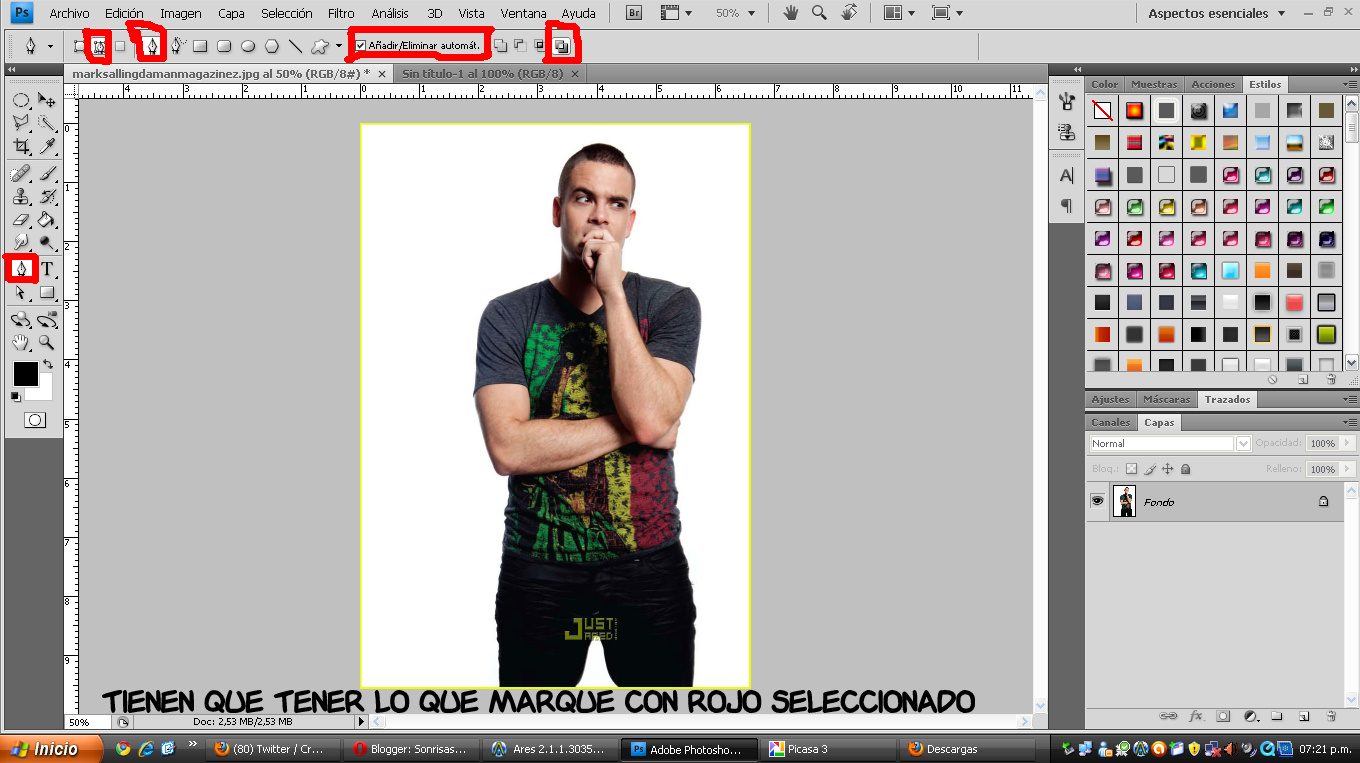Toggle lock image pixels brush icon
This screenshot has height=763, width=1360.
pos(1150,468)
